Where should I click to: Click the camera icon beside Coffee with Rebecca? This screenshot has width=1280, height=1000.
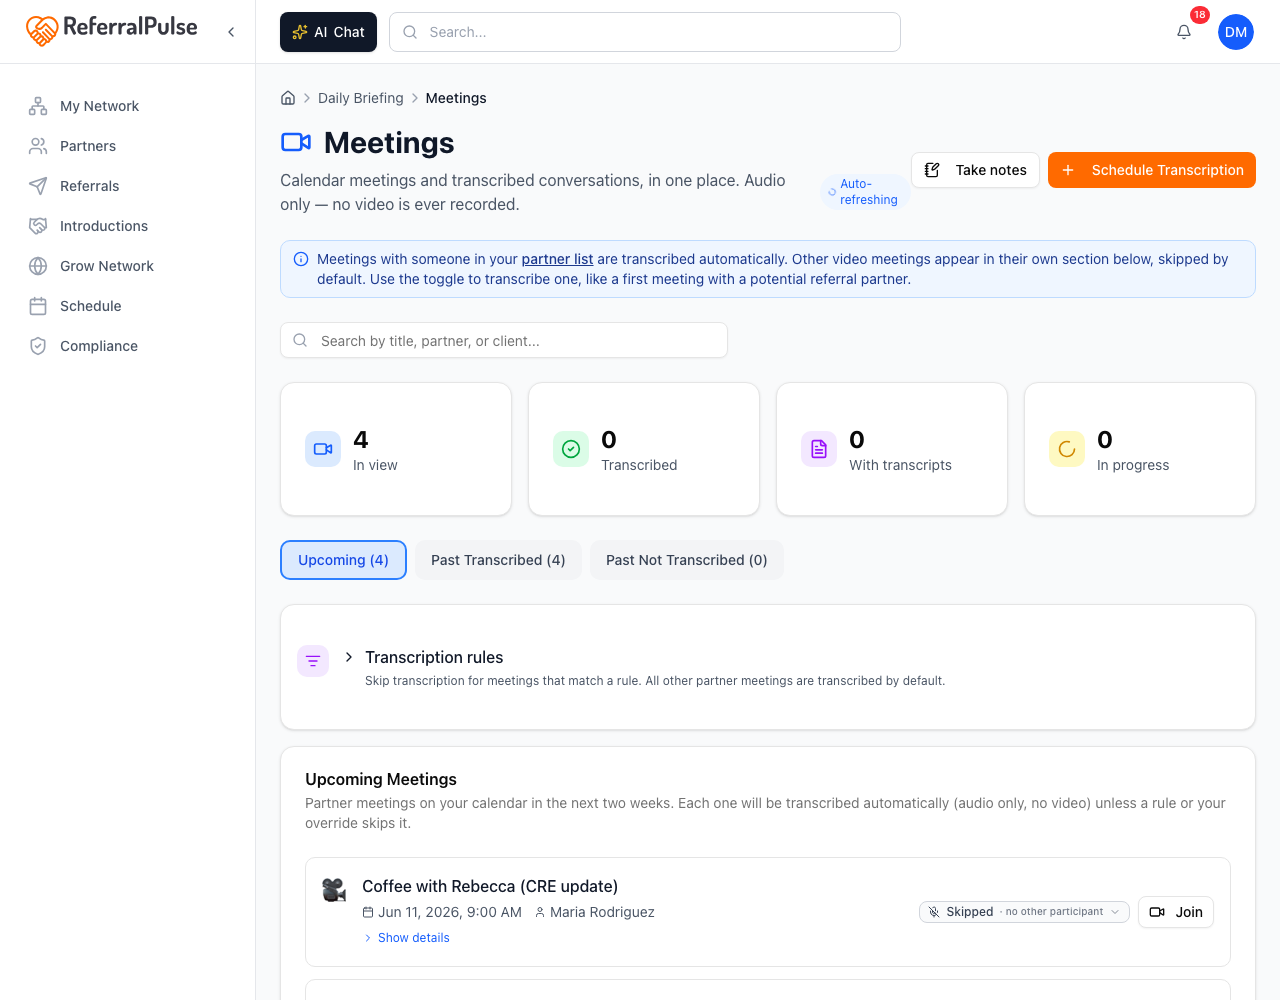pyautogui.click(x=334, y=889)
